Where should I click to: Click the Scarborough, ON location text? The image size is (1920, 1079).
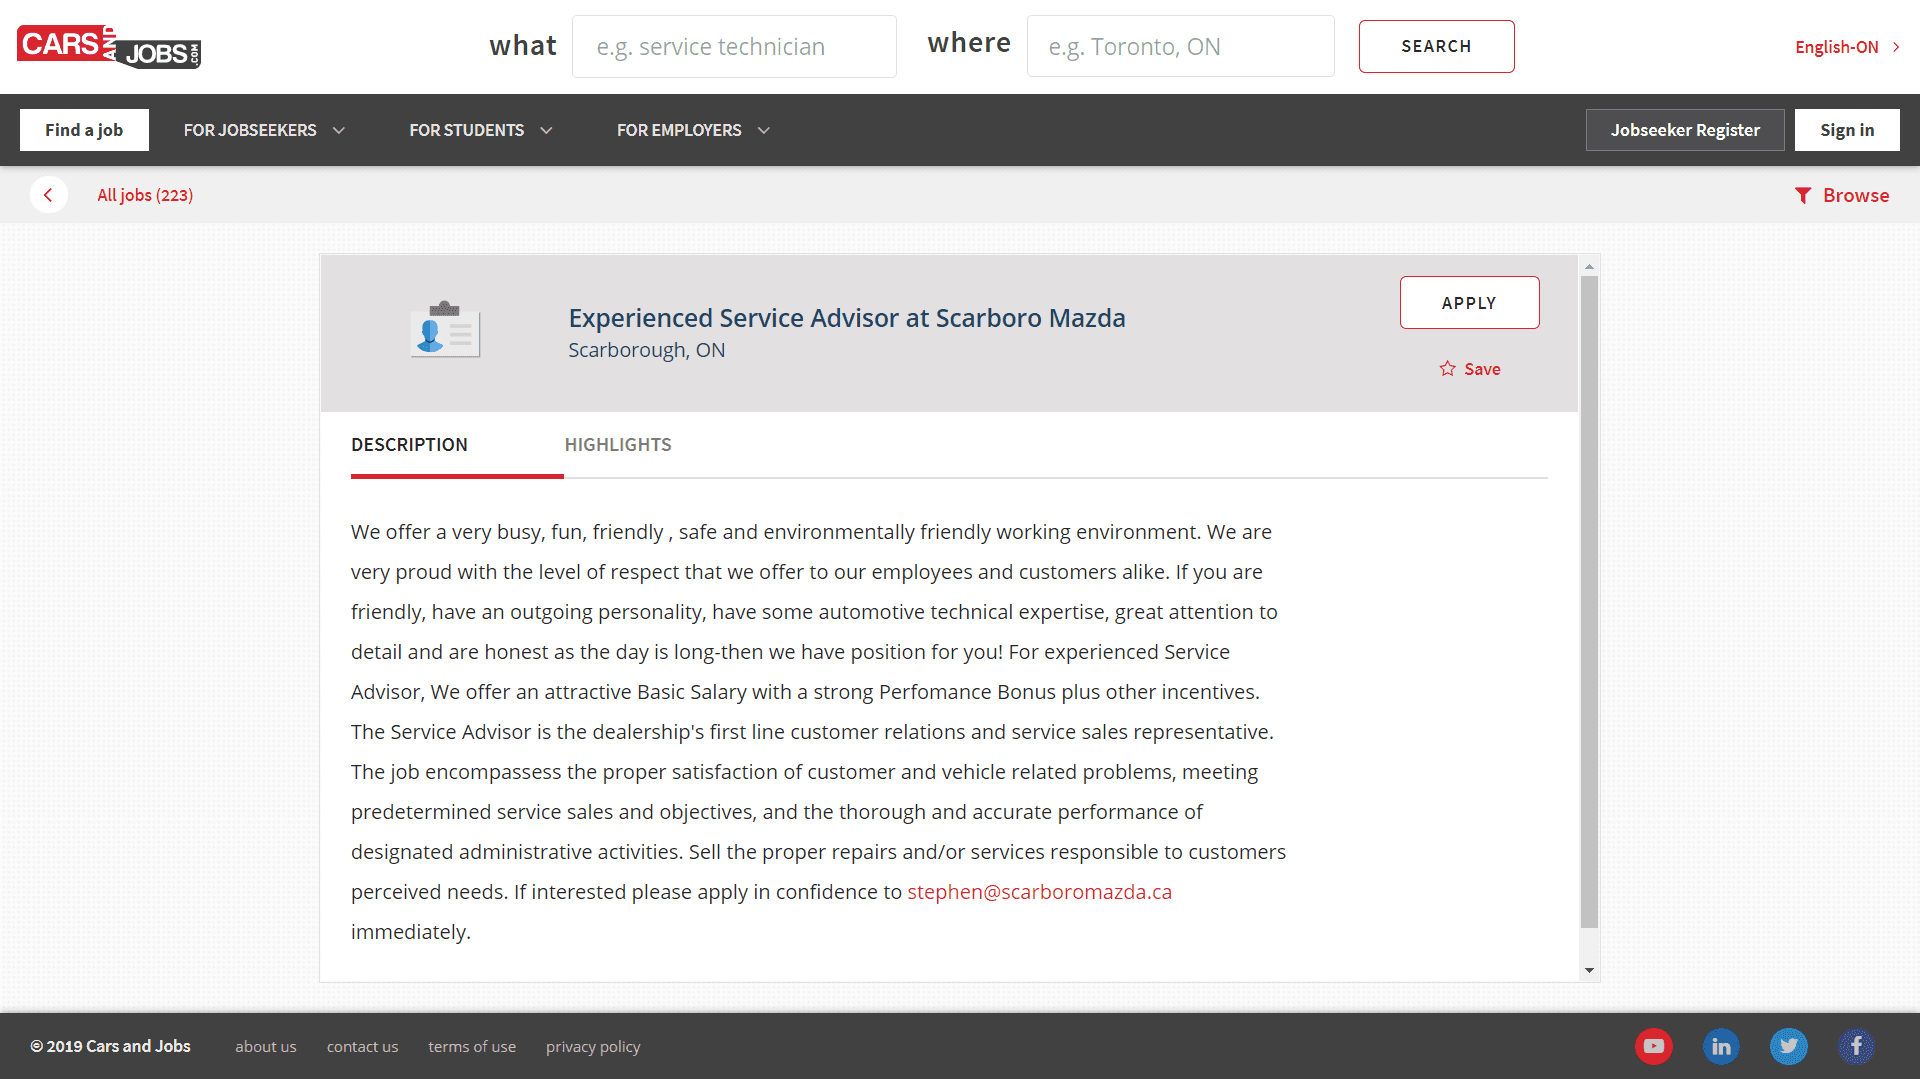[x=647, y=350]
